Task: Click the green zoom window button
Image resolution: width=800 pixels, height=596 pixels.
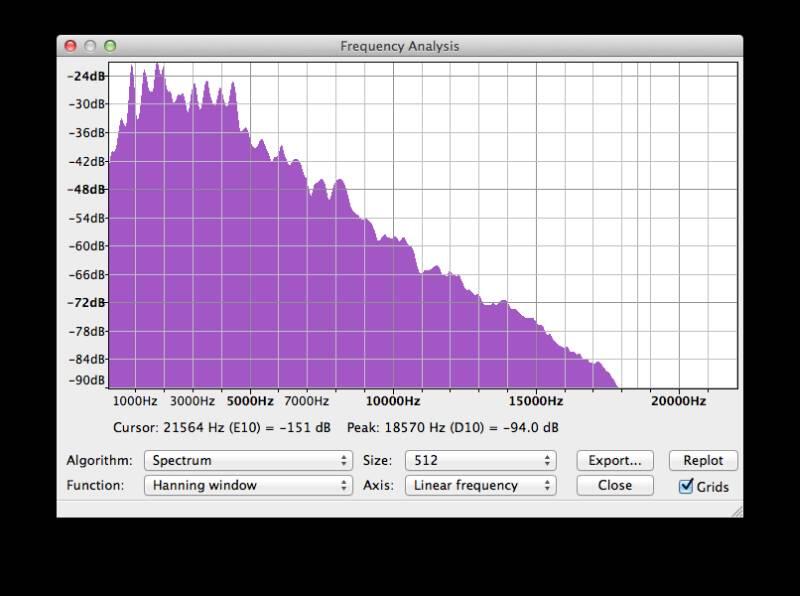Action: [x=110, y=46]
